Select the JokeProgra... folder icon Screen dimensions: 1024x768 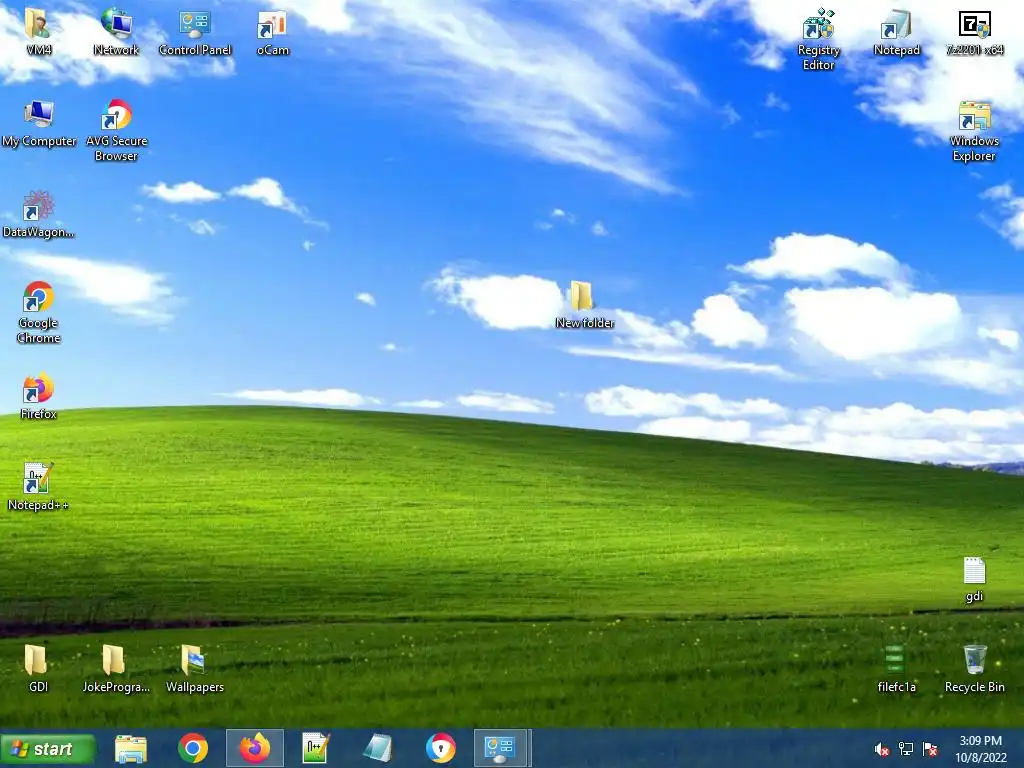tap(115, 661)
